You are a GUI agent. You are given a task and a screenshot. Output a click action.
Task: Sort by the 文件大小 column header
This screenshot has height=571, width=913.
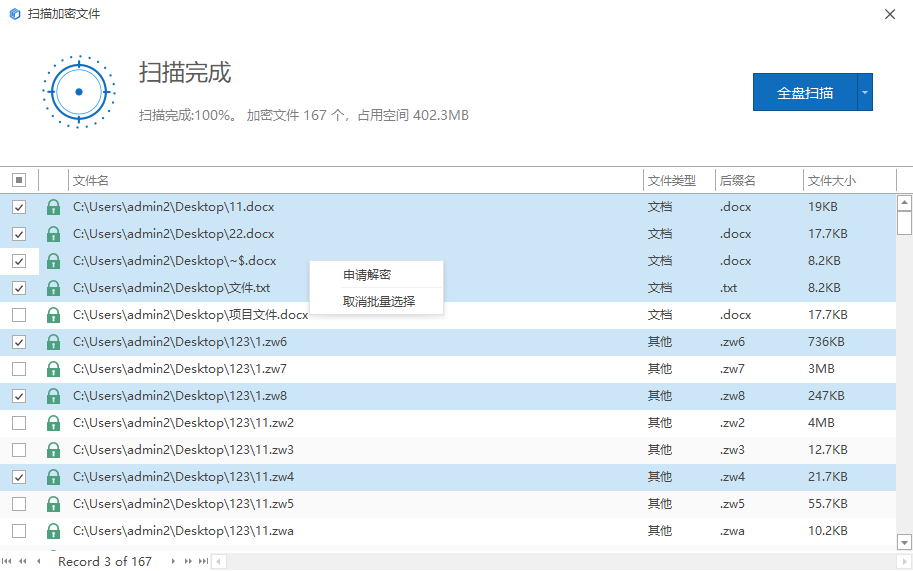pos(850,180)
